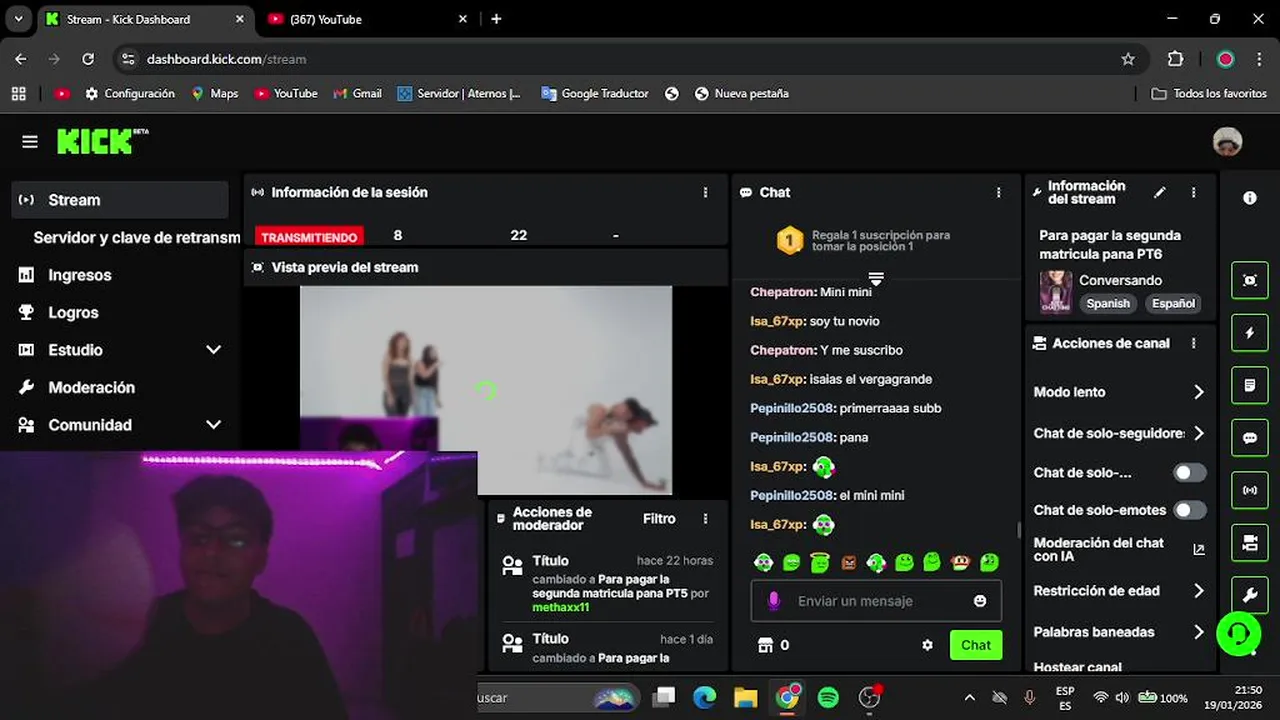This screenshot has height=720, width=1280.
Task: Expand the Estudio sidebar section
Action: coord(213,350)
